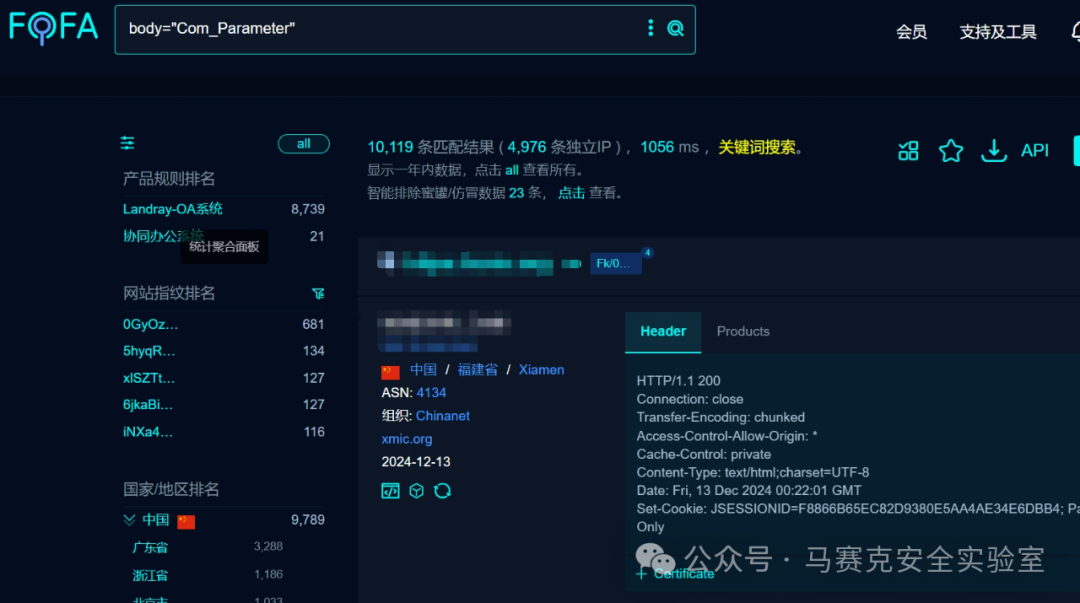Open the FOFA logo home link
Viewport: 1080px width, 603px height.
pos(53,28)
